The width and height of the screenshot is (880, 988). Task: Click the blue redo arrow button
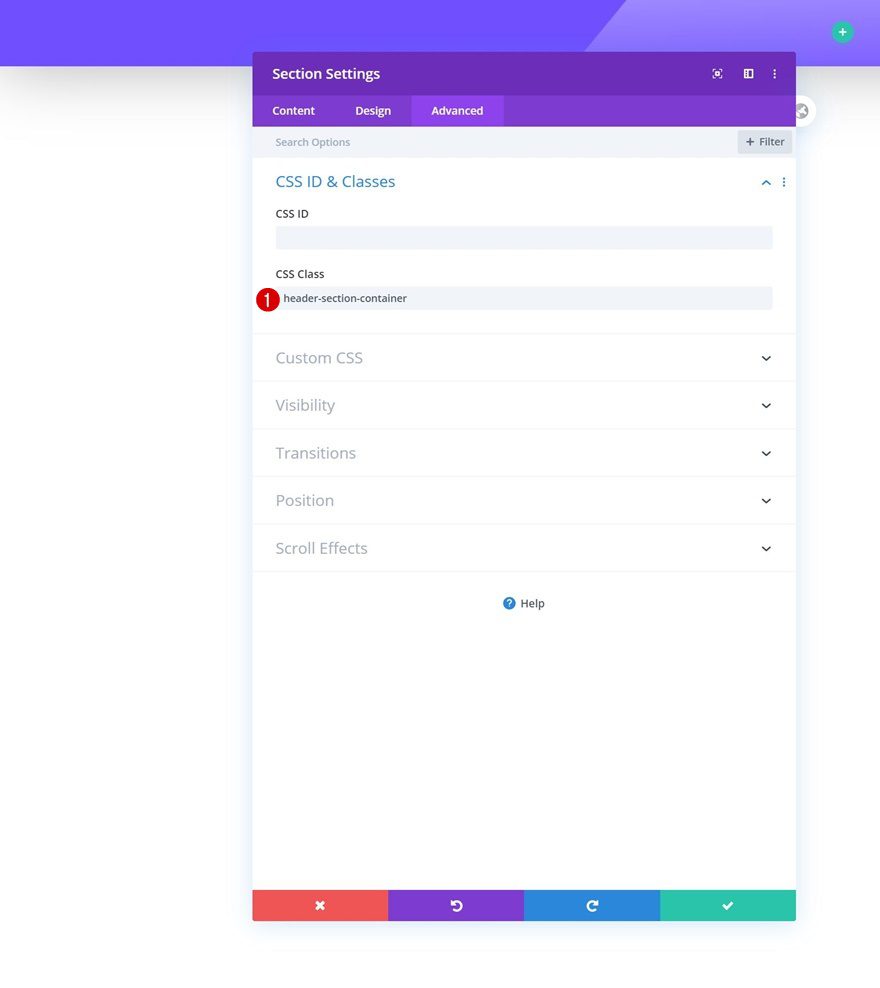(592, 905)
